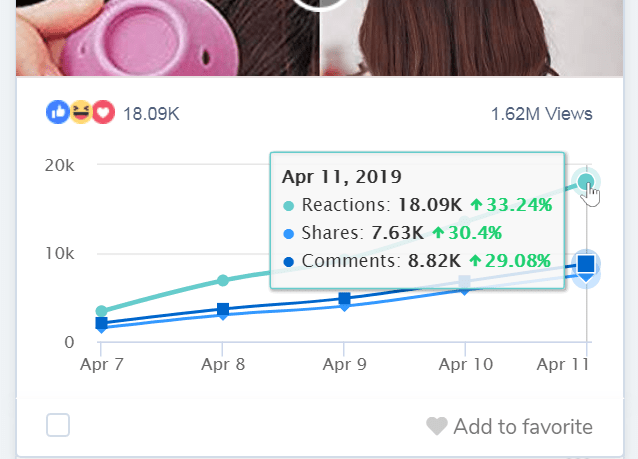Click the 1.62M Views label
The image size is (638, 459).
click(542, 114)
